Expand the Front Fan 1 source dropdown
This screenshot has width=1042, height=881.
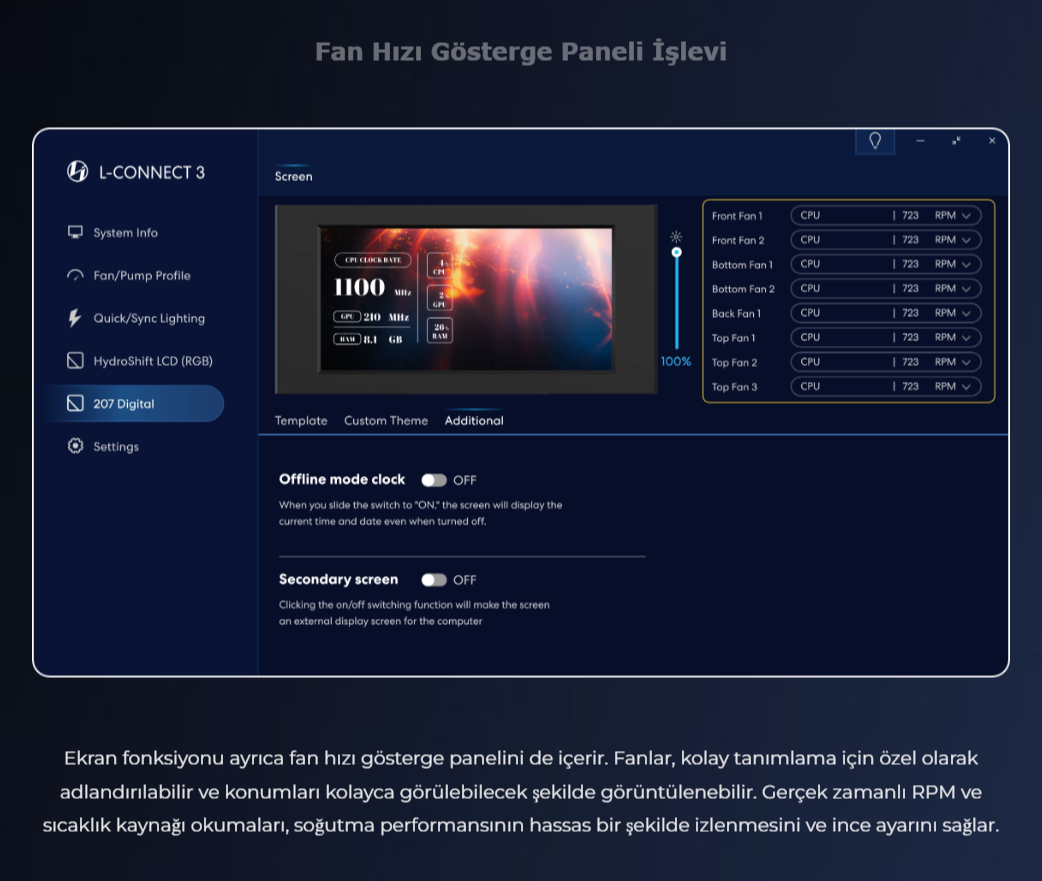[x=886, y=215]
